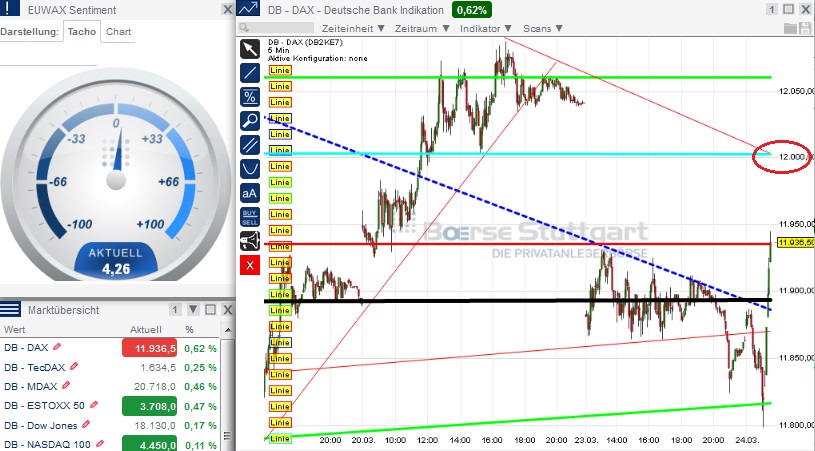This screenshot has width=815, height=451.
Task: Click the floppy disk save icon
Action: [805, 28]
